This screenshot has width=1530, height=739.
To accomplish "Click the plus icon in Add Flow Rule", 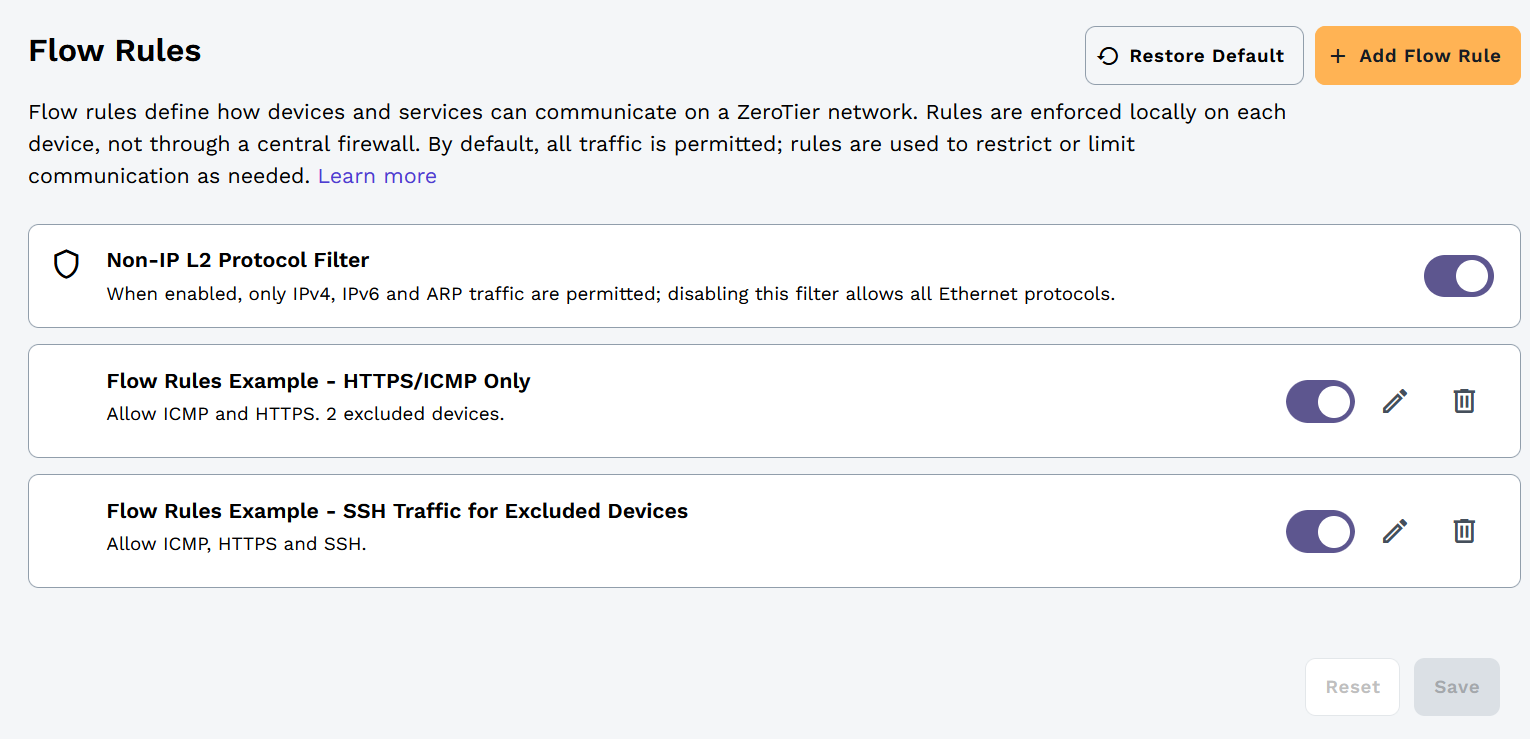I will pyautogui.click(x=1338, y=56).
